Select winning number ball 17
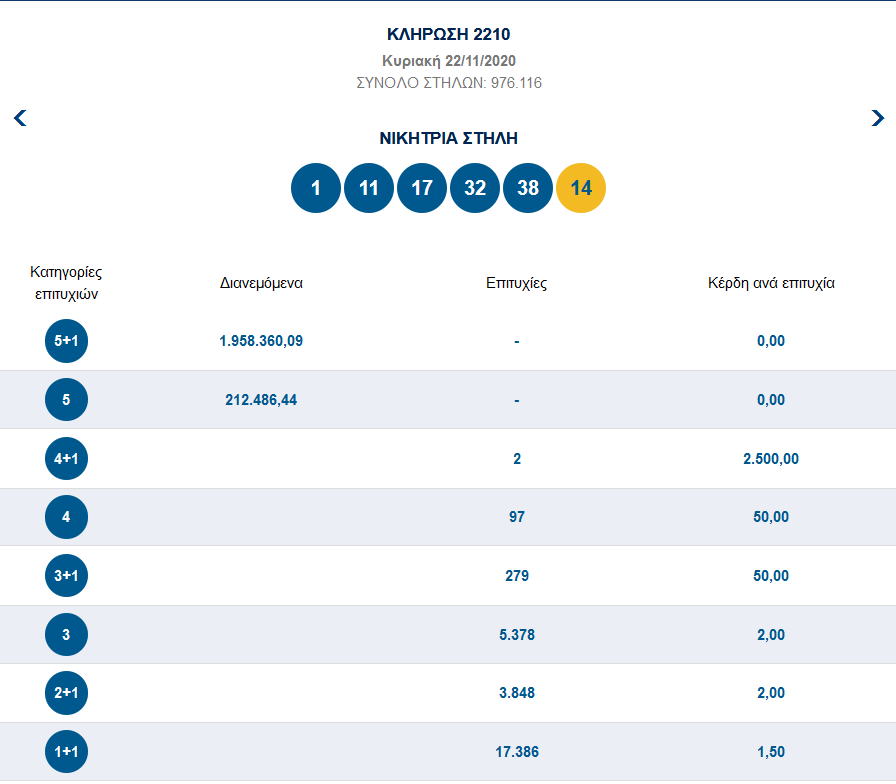This screenshot has height=784, width=896. [422, 188]
